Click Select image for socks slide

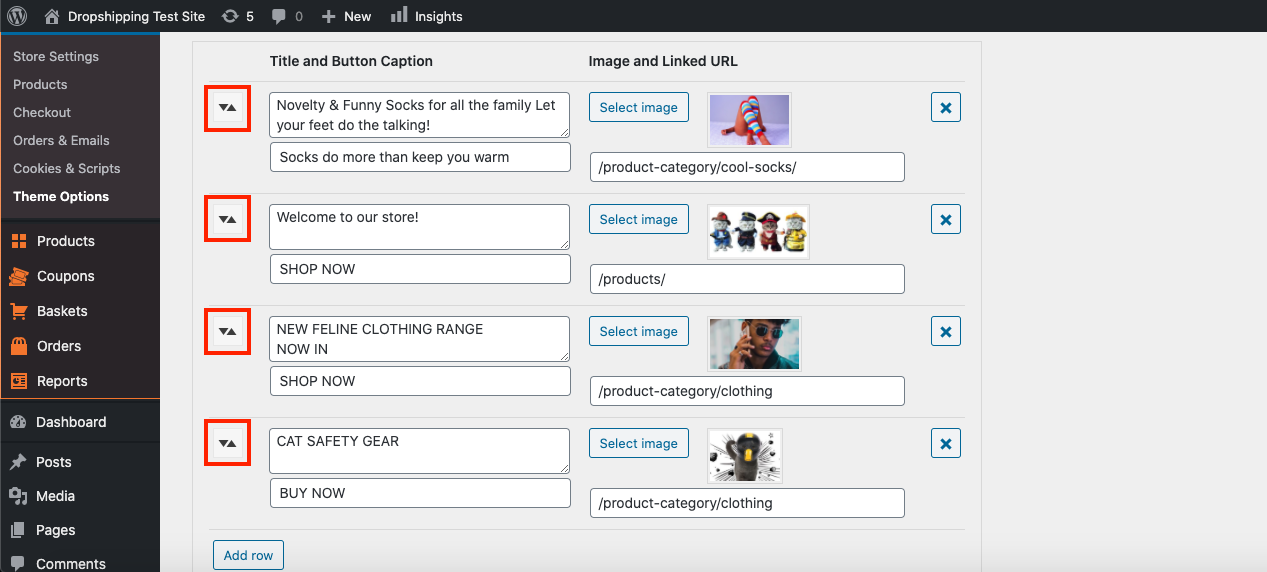coord(639,107)
